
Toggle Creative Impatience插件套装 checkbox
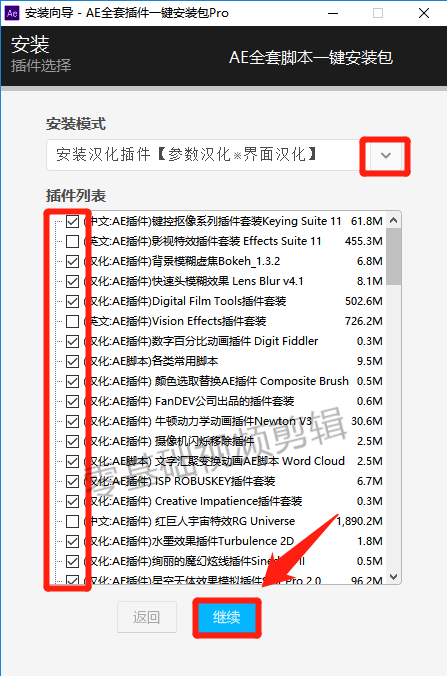(x=72, y=501)
